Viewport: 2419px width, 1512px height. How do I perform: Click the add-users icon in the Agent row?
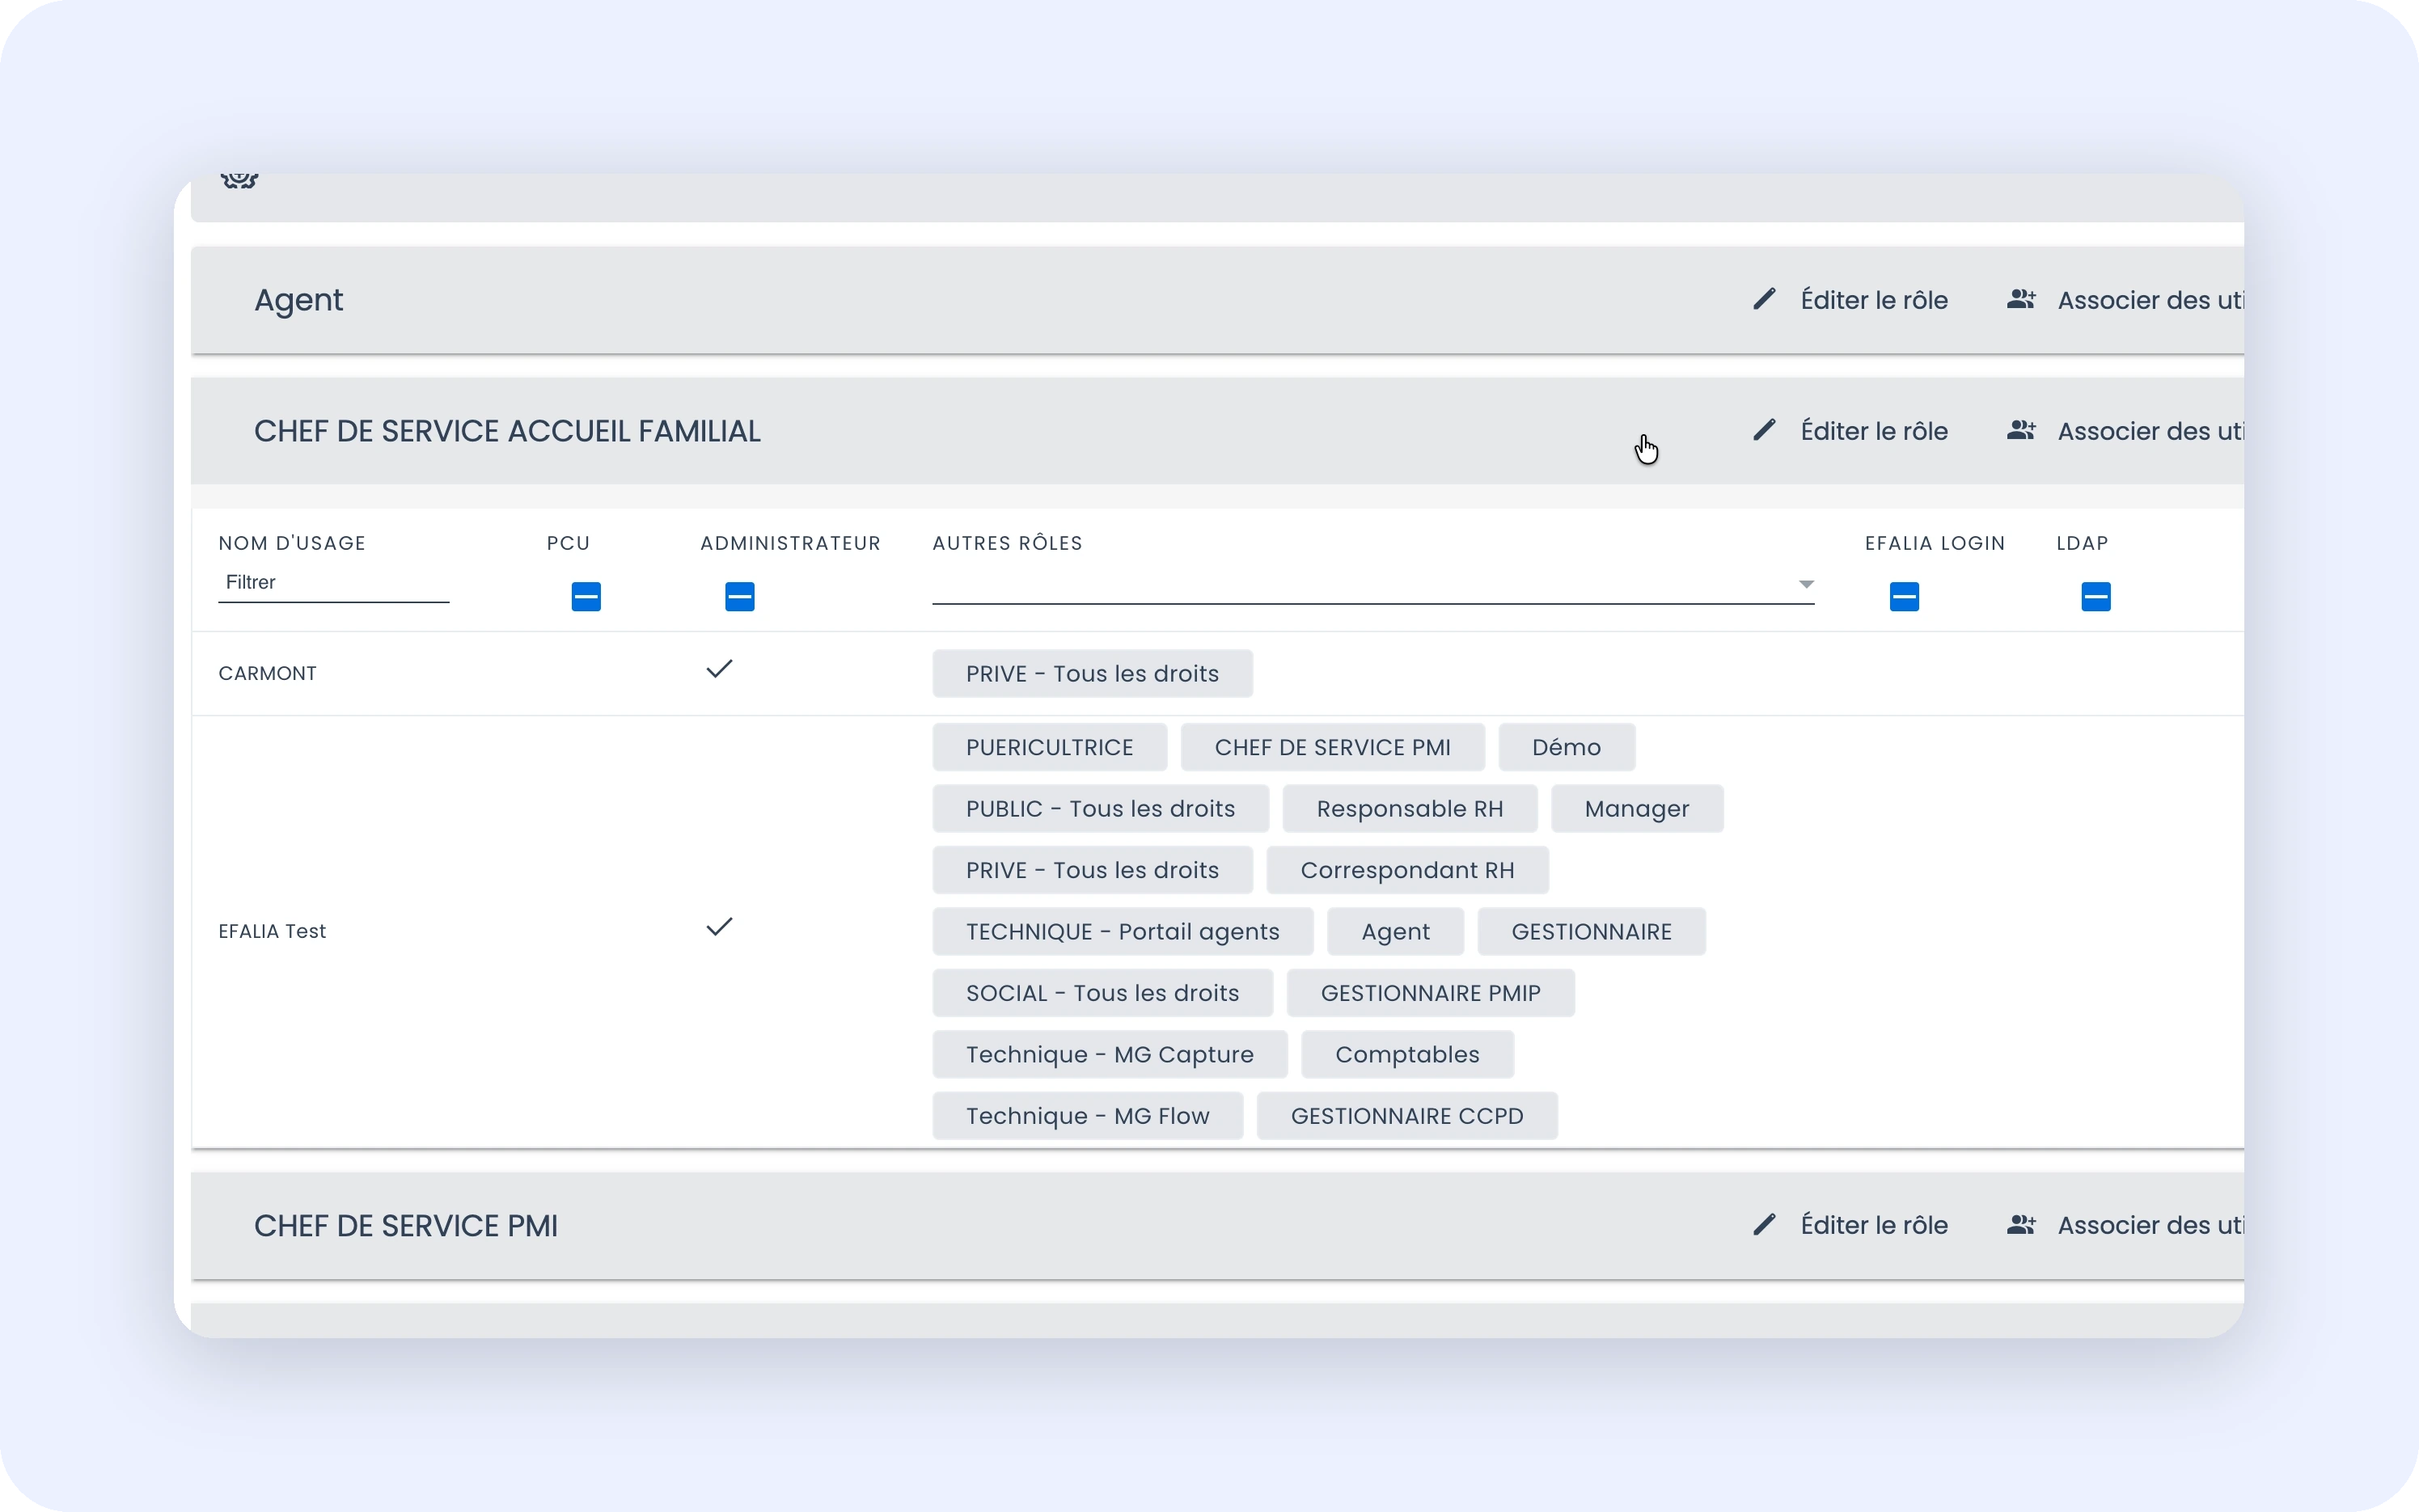pos(2021,299)
